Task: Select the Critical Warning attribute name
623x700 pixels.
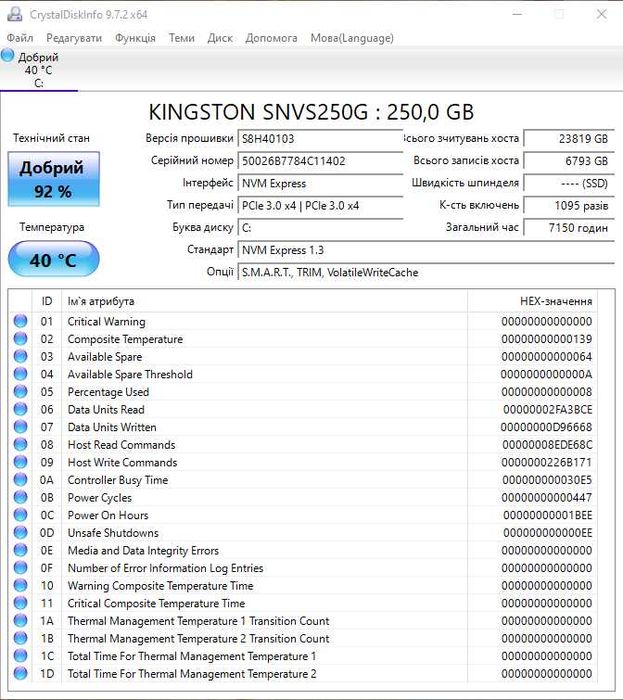Action: (x=106, y=322)
